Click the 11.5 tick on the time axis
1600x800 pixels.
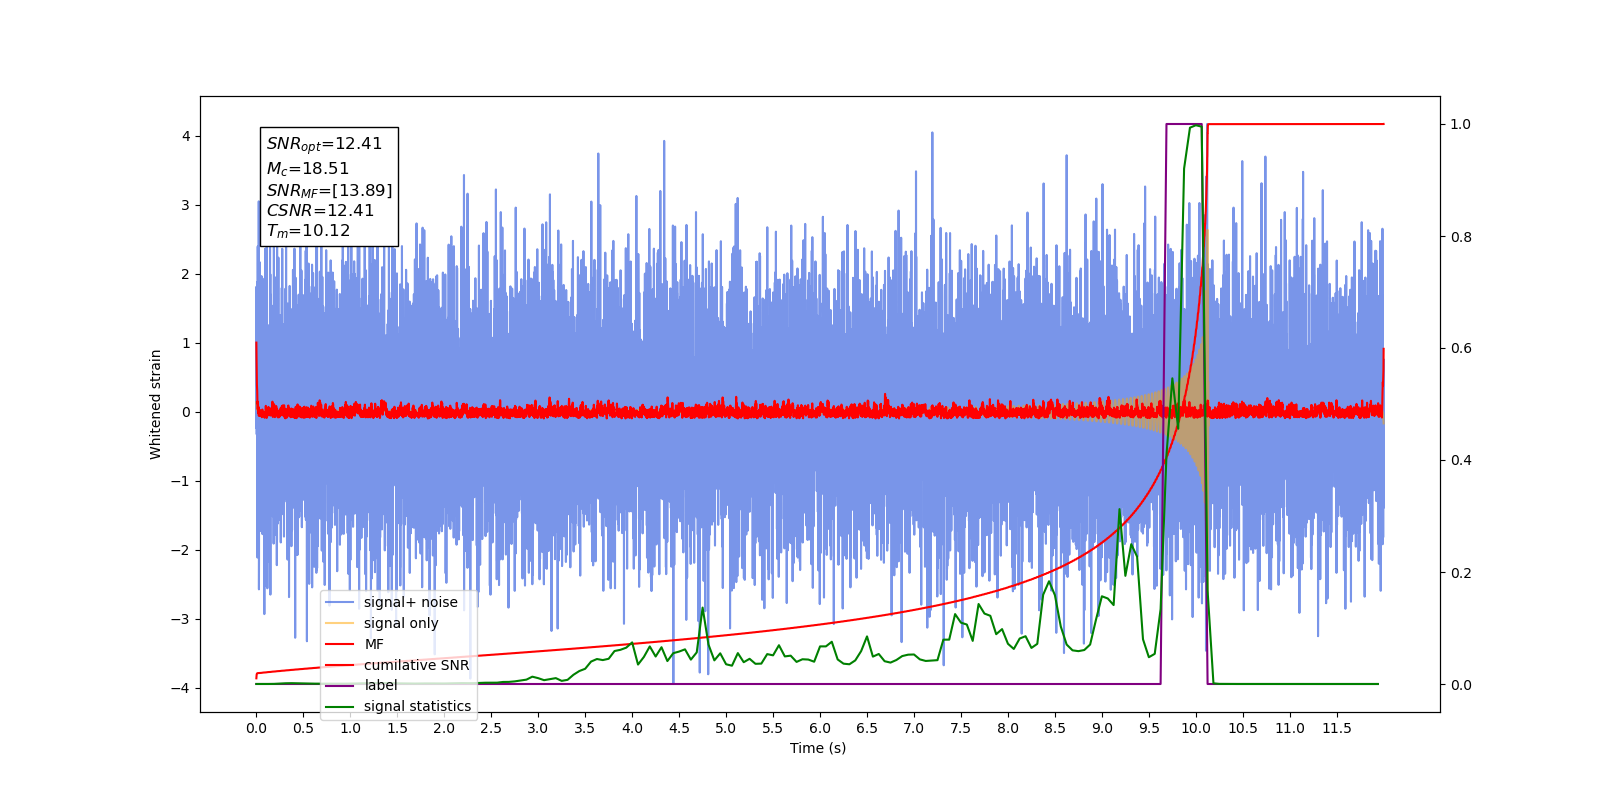click(x=1337, y=728)
